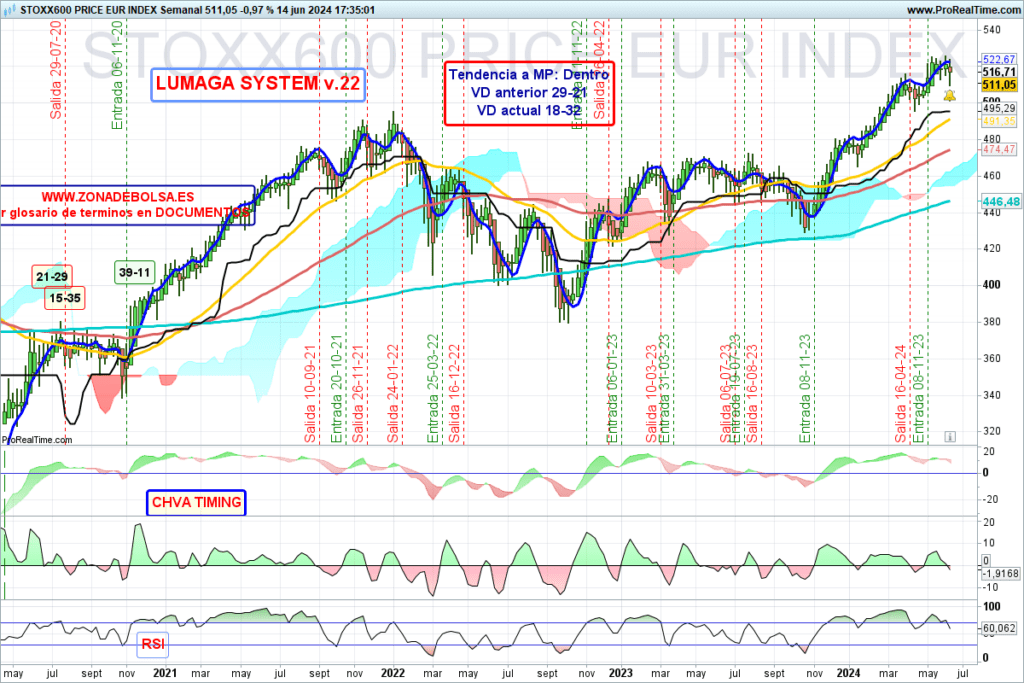Screen dimensions: 1024x683
Task: Select the Salida 10-09-21 marker label
Action: point(310,394)
